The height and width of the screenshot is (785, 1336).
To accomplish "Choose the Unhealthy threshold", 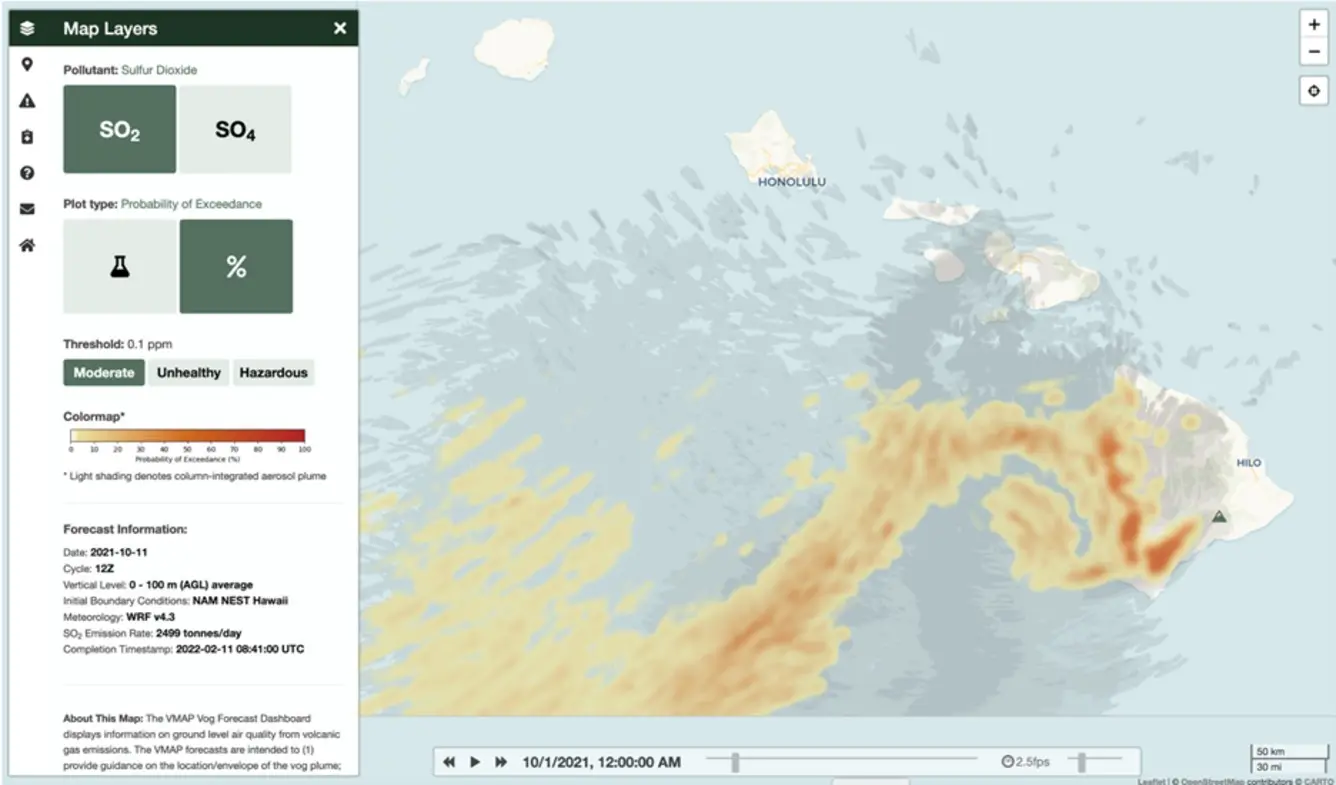I will (x=189, y=372).
